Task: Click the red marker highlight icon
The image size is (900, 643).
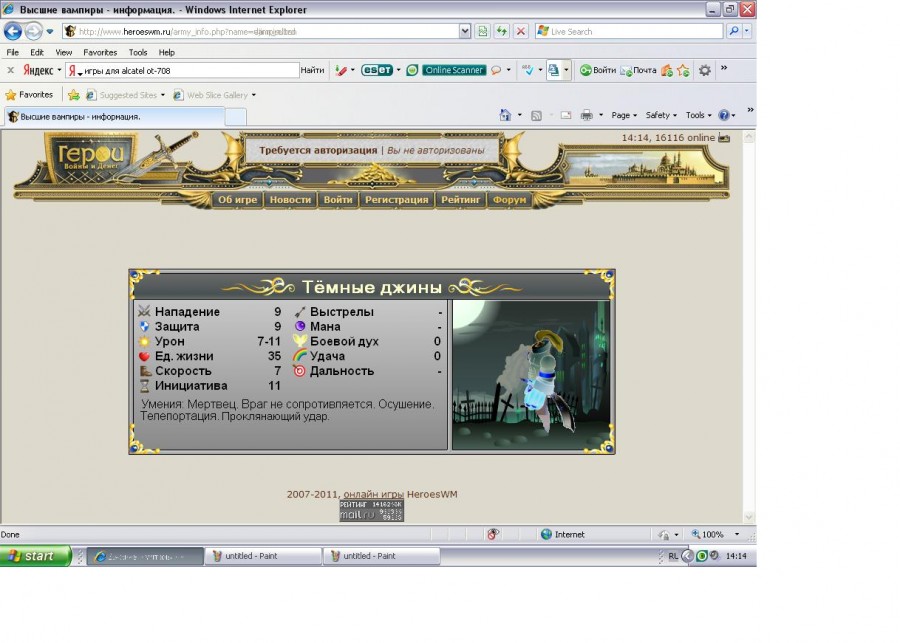Action: click(341, 70)
